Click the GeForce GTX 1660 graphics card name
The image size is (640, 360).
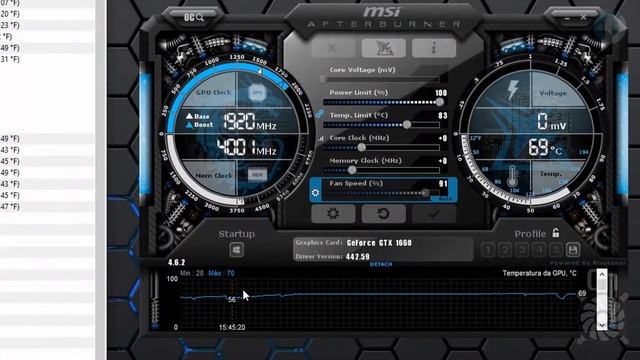[379, 243]
